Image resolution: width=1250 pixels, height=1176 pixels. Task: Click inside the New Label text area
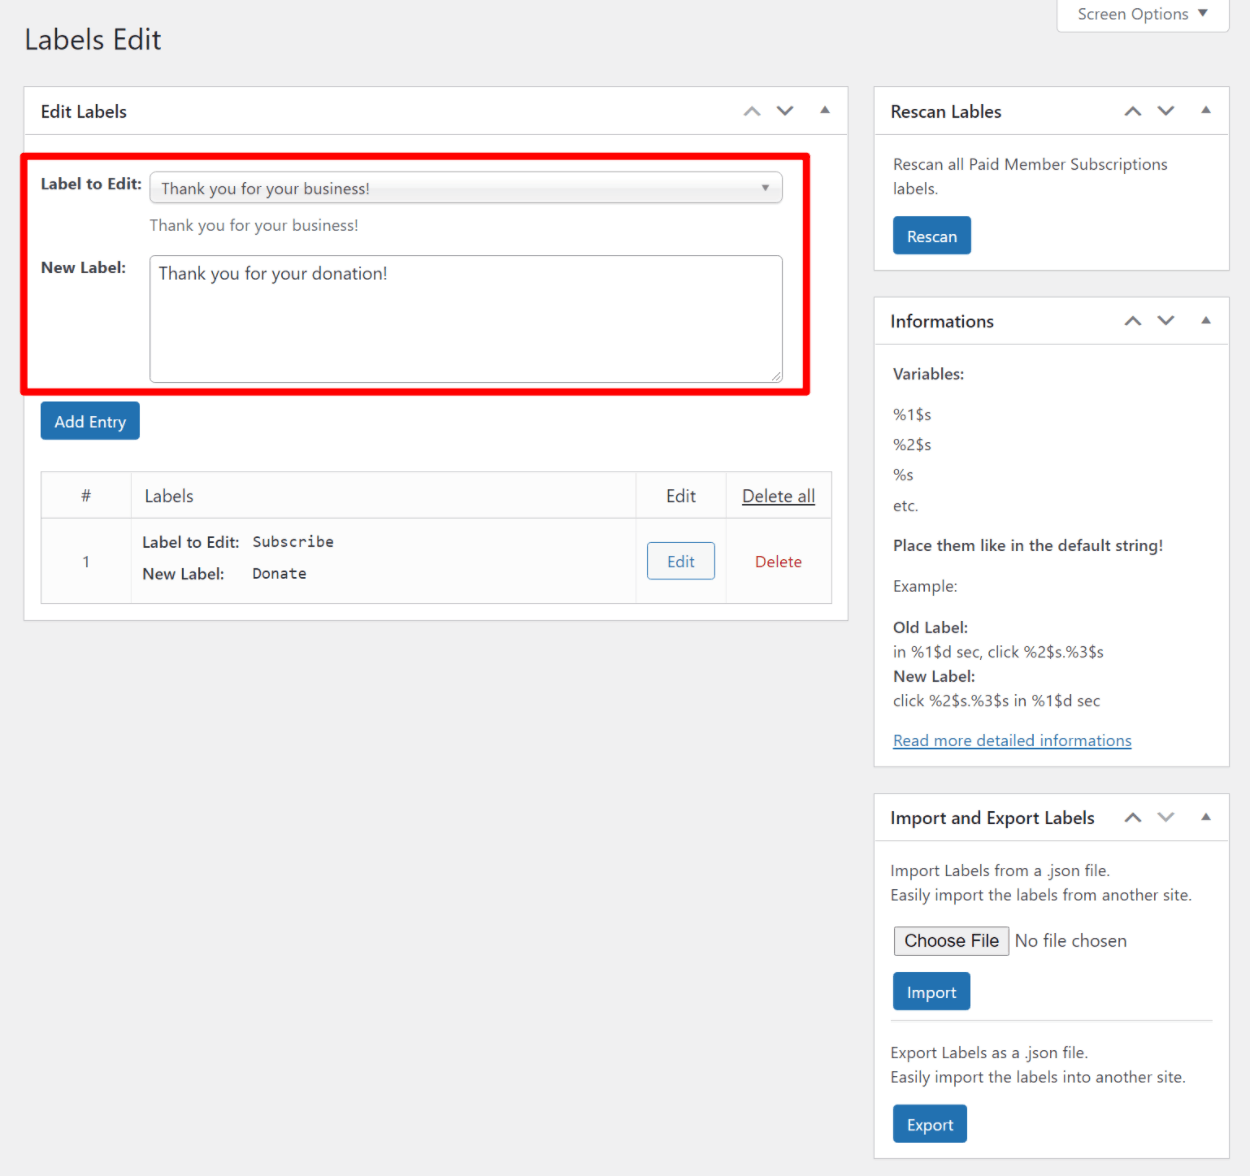[x=465, y=318]
